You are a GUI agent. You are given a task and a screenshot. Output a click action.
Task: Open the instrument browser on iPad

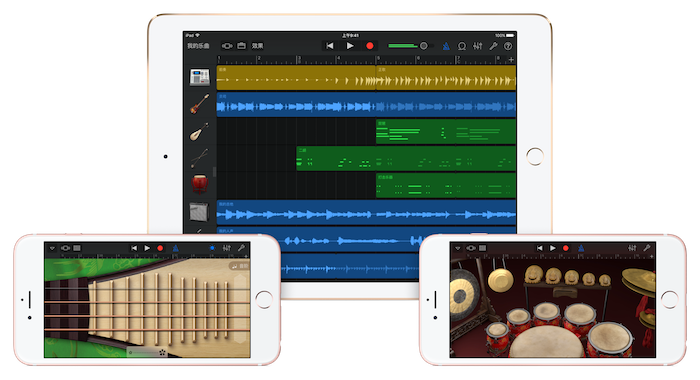click(227, 46)
